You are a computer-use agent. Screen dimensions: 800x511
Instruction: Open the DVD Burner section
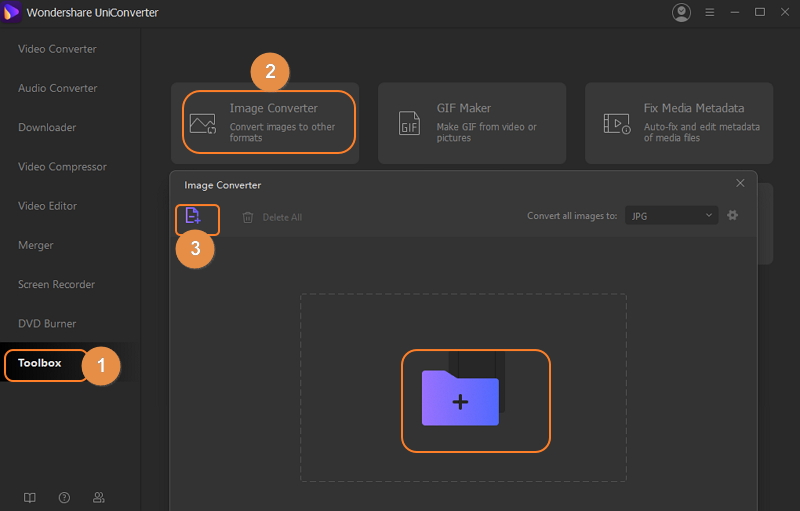tap(47, 324)
